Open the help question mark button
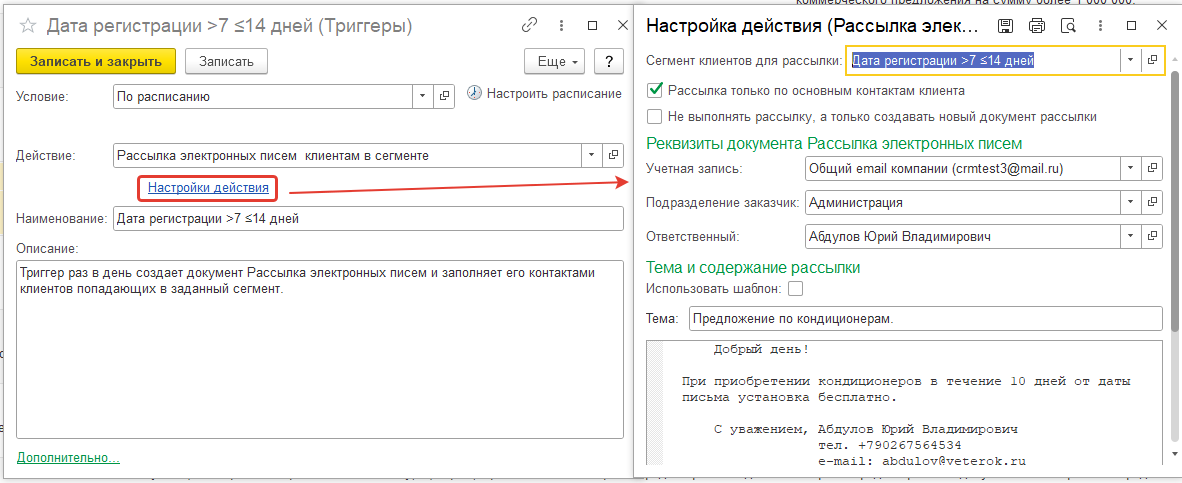 pos(608,62)
